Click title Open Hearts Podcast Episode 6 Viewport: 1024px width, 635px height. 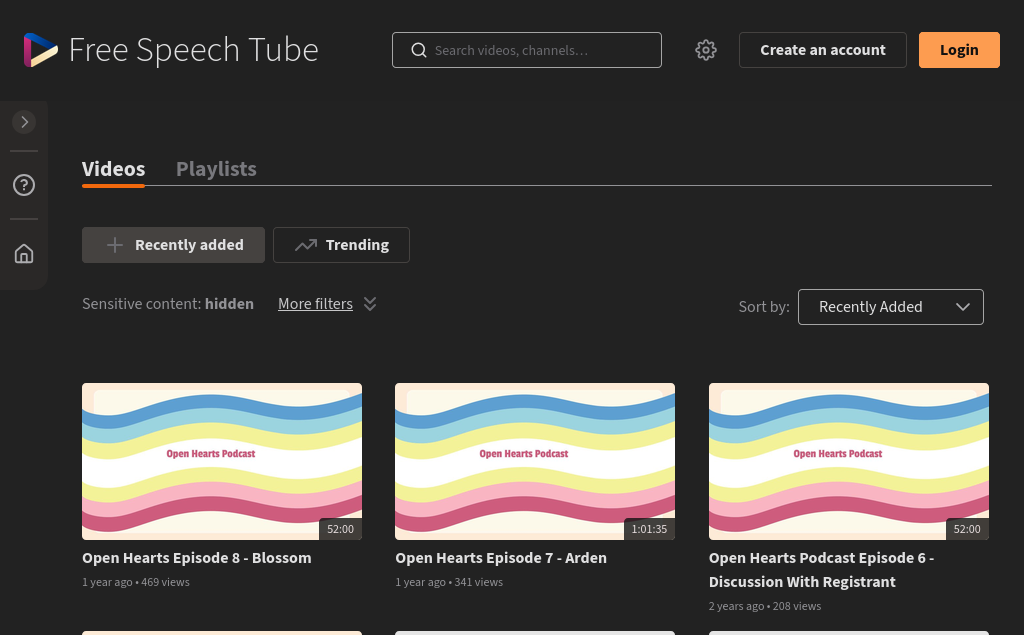click(822, 570)
